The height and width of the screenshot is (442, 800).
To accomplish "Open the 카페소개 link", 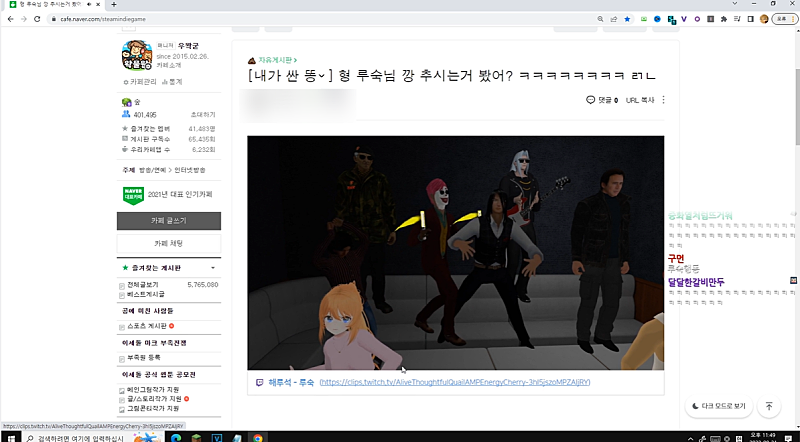I will point(168,65).
